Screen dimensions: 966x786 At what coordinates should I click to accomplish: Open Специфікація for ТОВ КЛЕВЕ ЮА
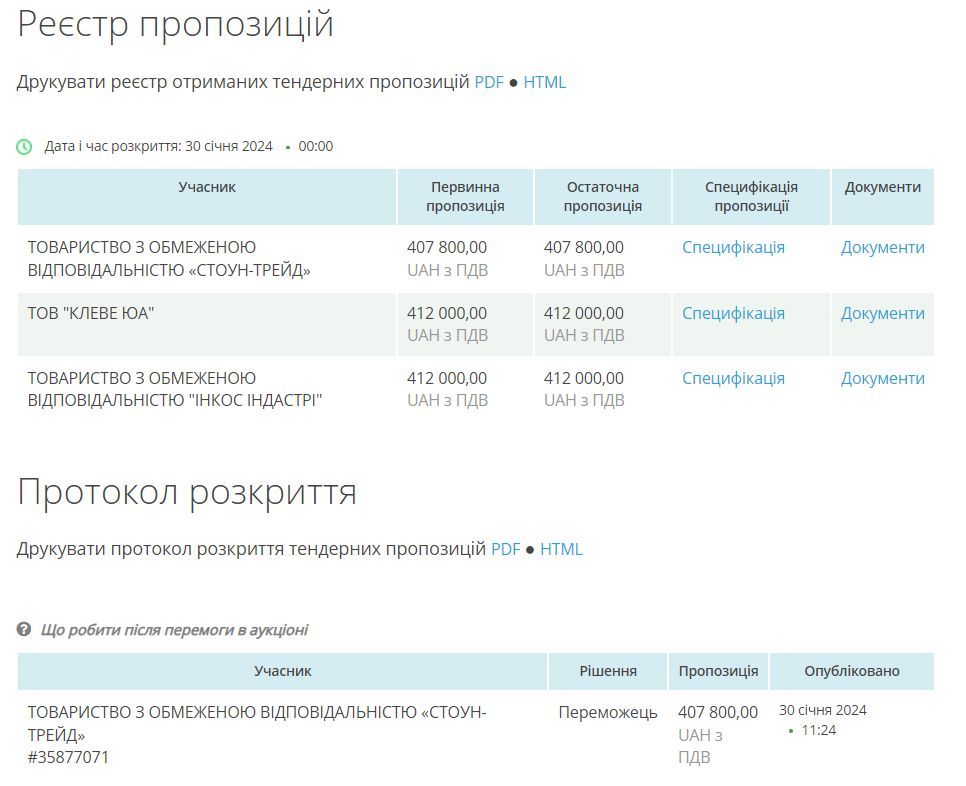click(x=733, y=312)
